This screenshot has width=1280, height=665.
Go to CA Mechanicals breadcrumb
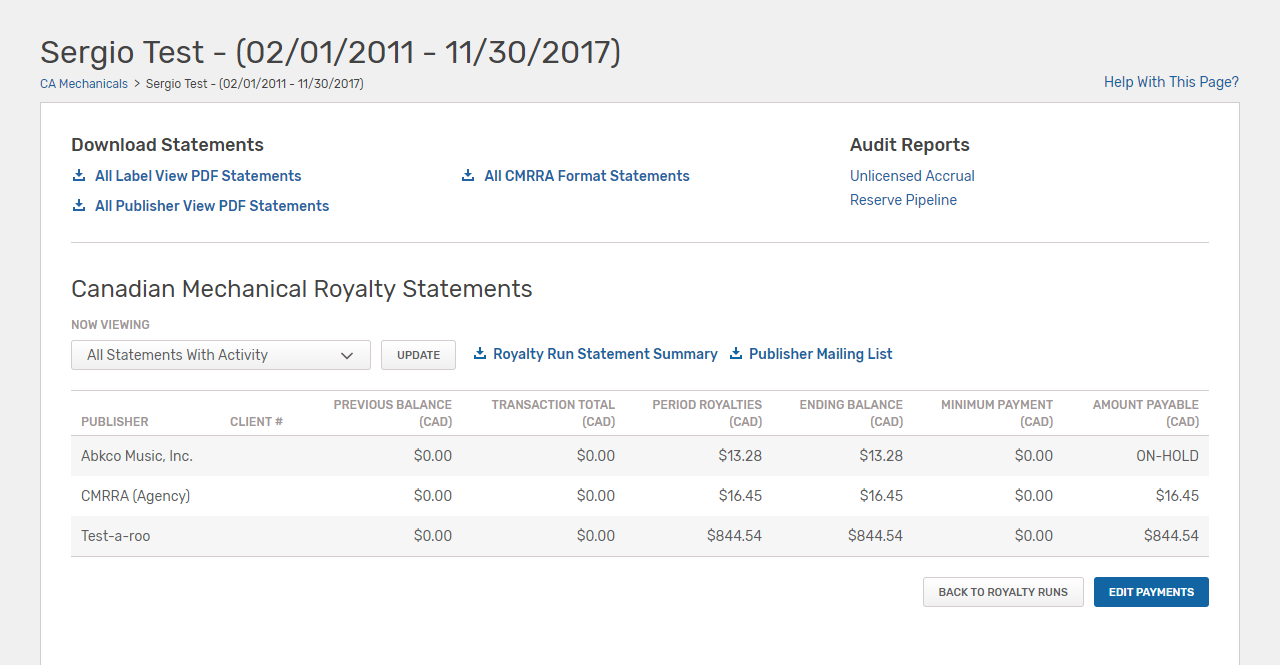pos(84,84)
